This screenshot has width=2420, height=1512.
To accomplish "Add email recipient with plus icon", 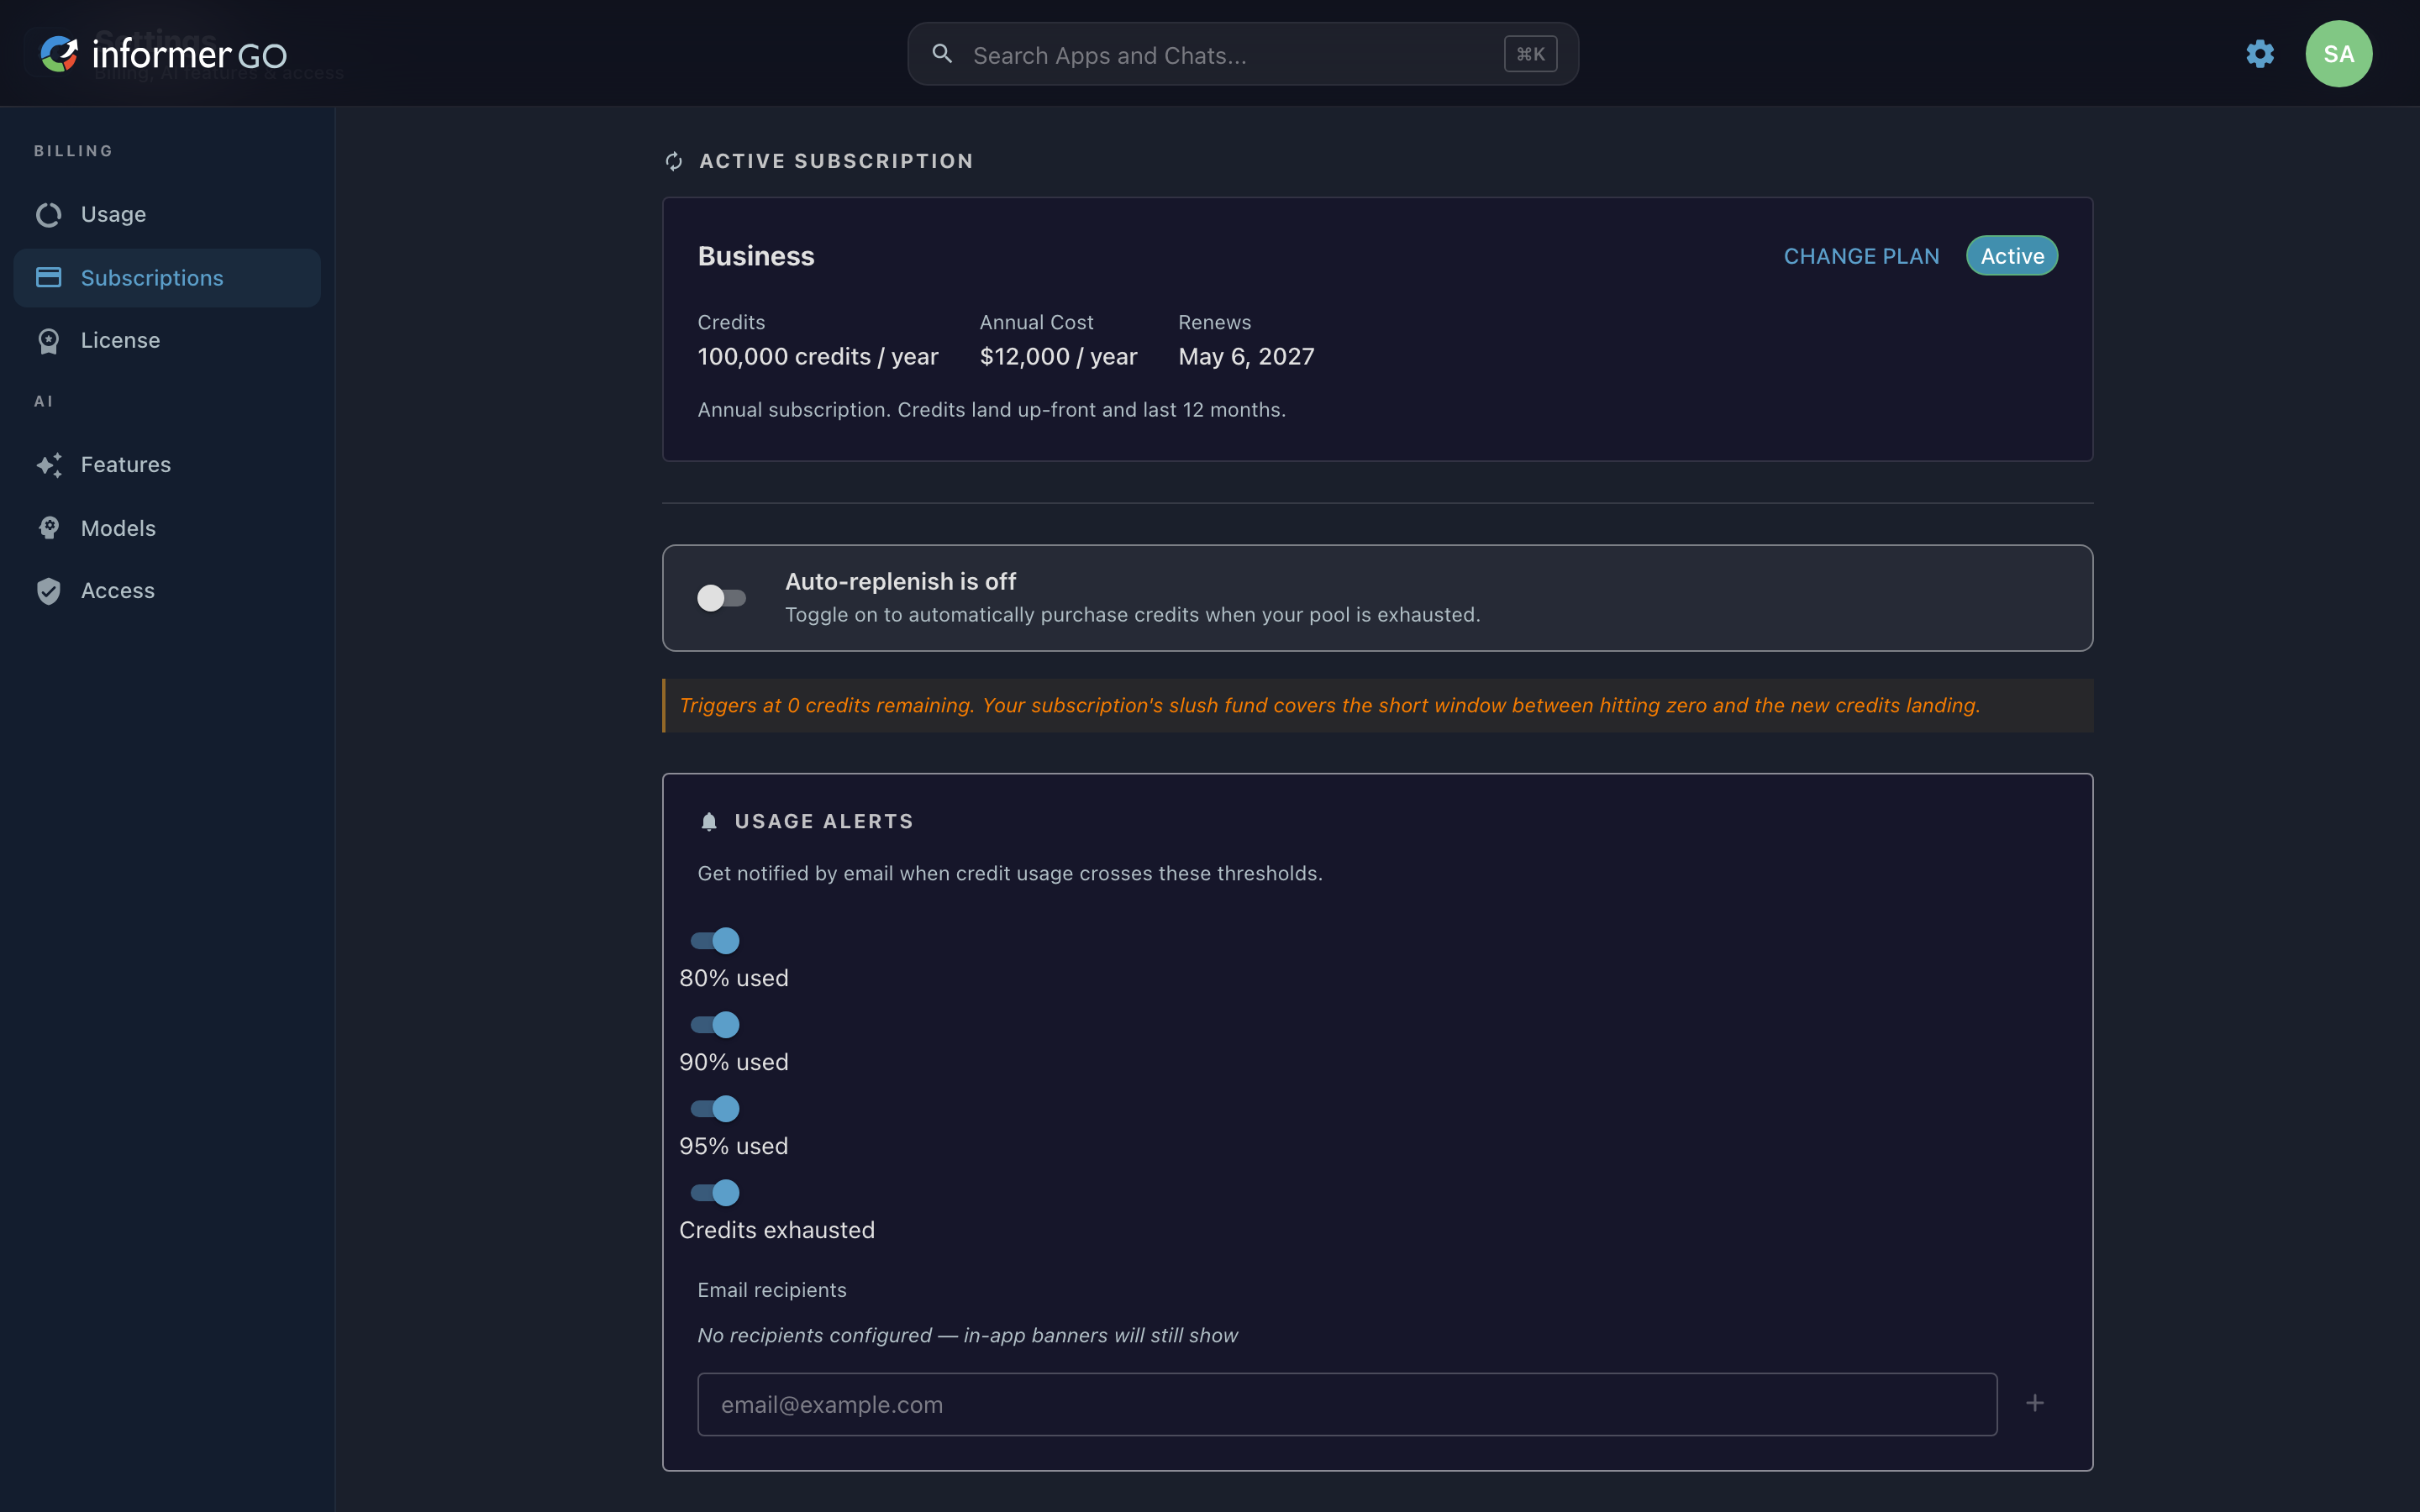I will click(x=2034, y=1403).
